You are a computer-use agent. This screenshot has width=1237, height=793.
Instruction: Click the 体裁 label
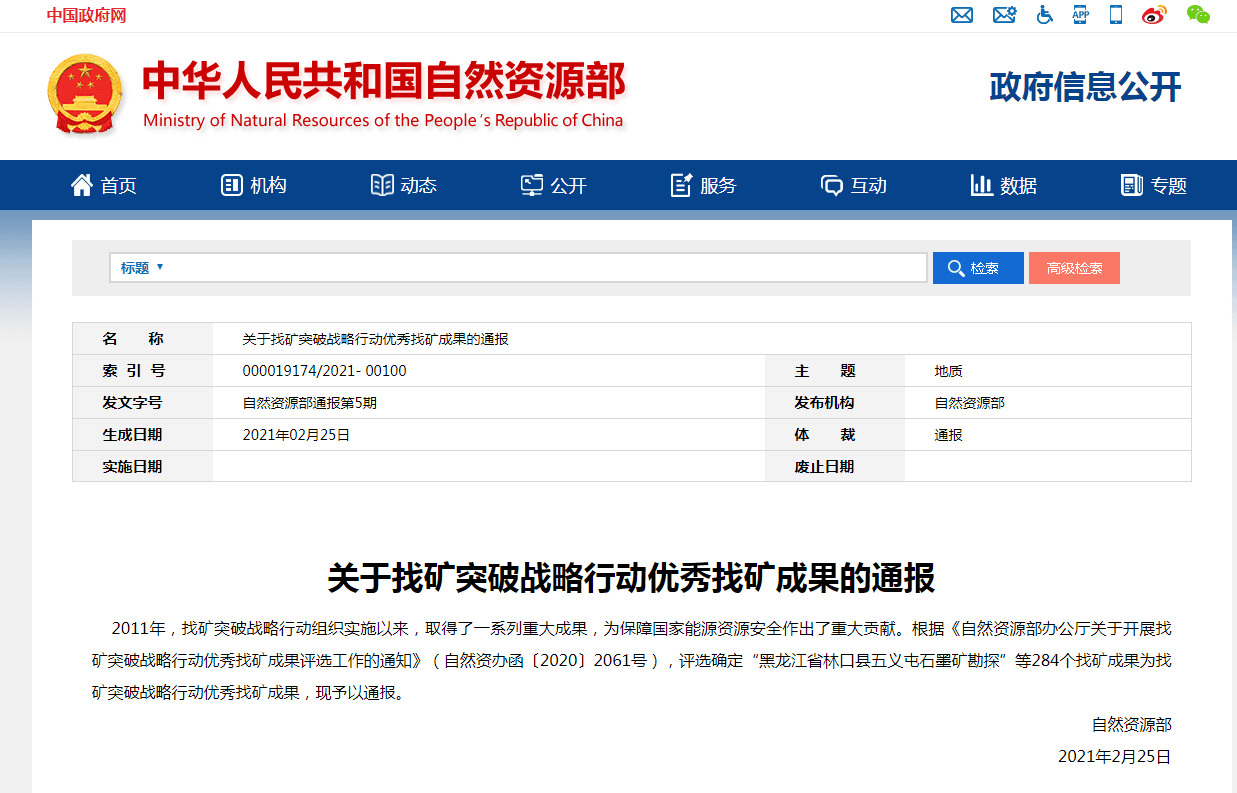click(825, 435)
